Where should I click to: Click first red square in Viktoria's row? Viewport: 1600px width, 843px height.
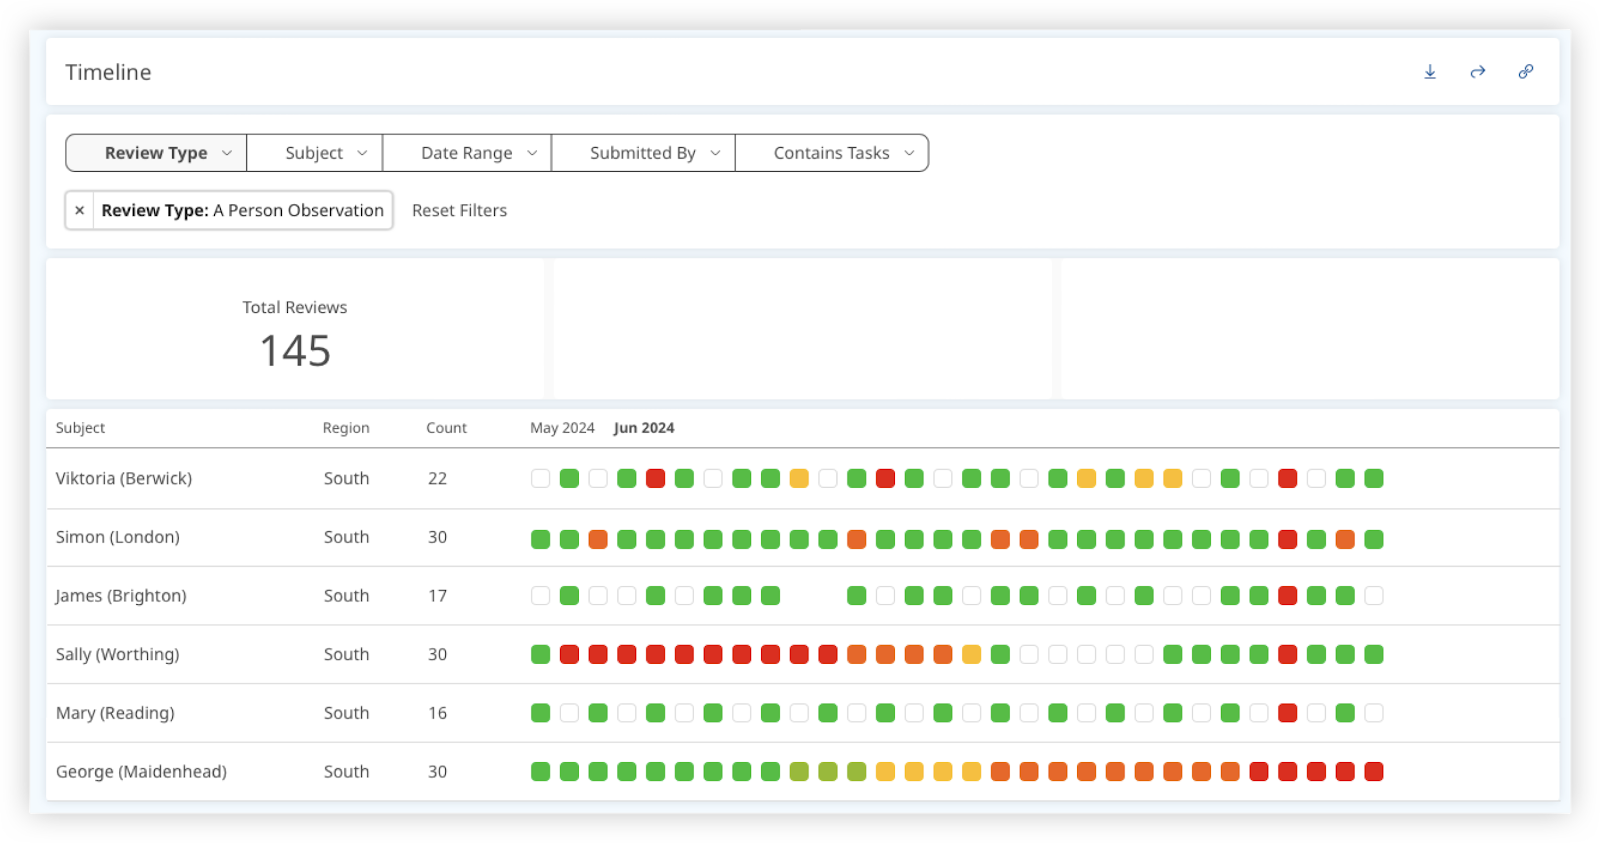(656, 478)
